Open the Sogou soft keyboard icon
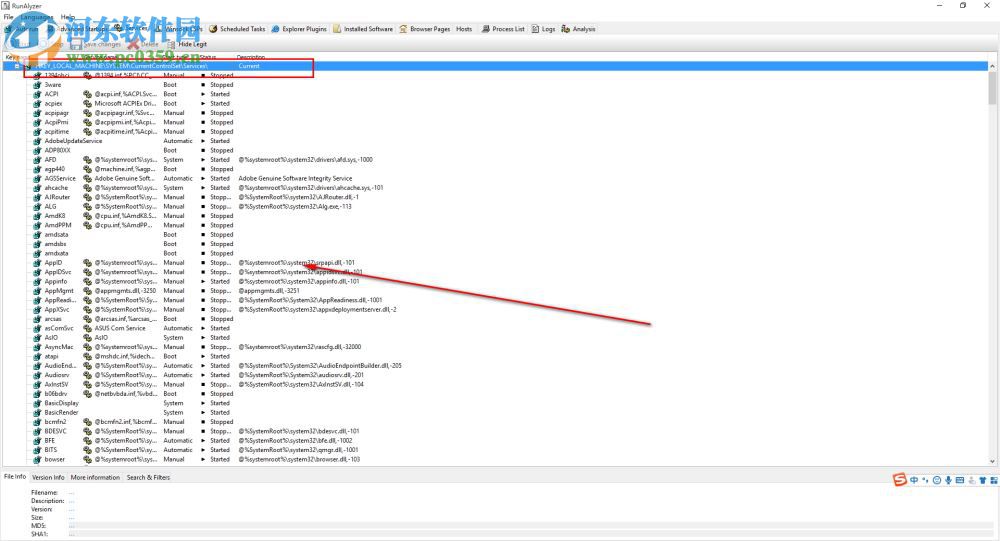1000x541 pixels. click(x=960, y=480)
